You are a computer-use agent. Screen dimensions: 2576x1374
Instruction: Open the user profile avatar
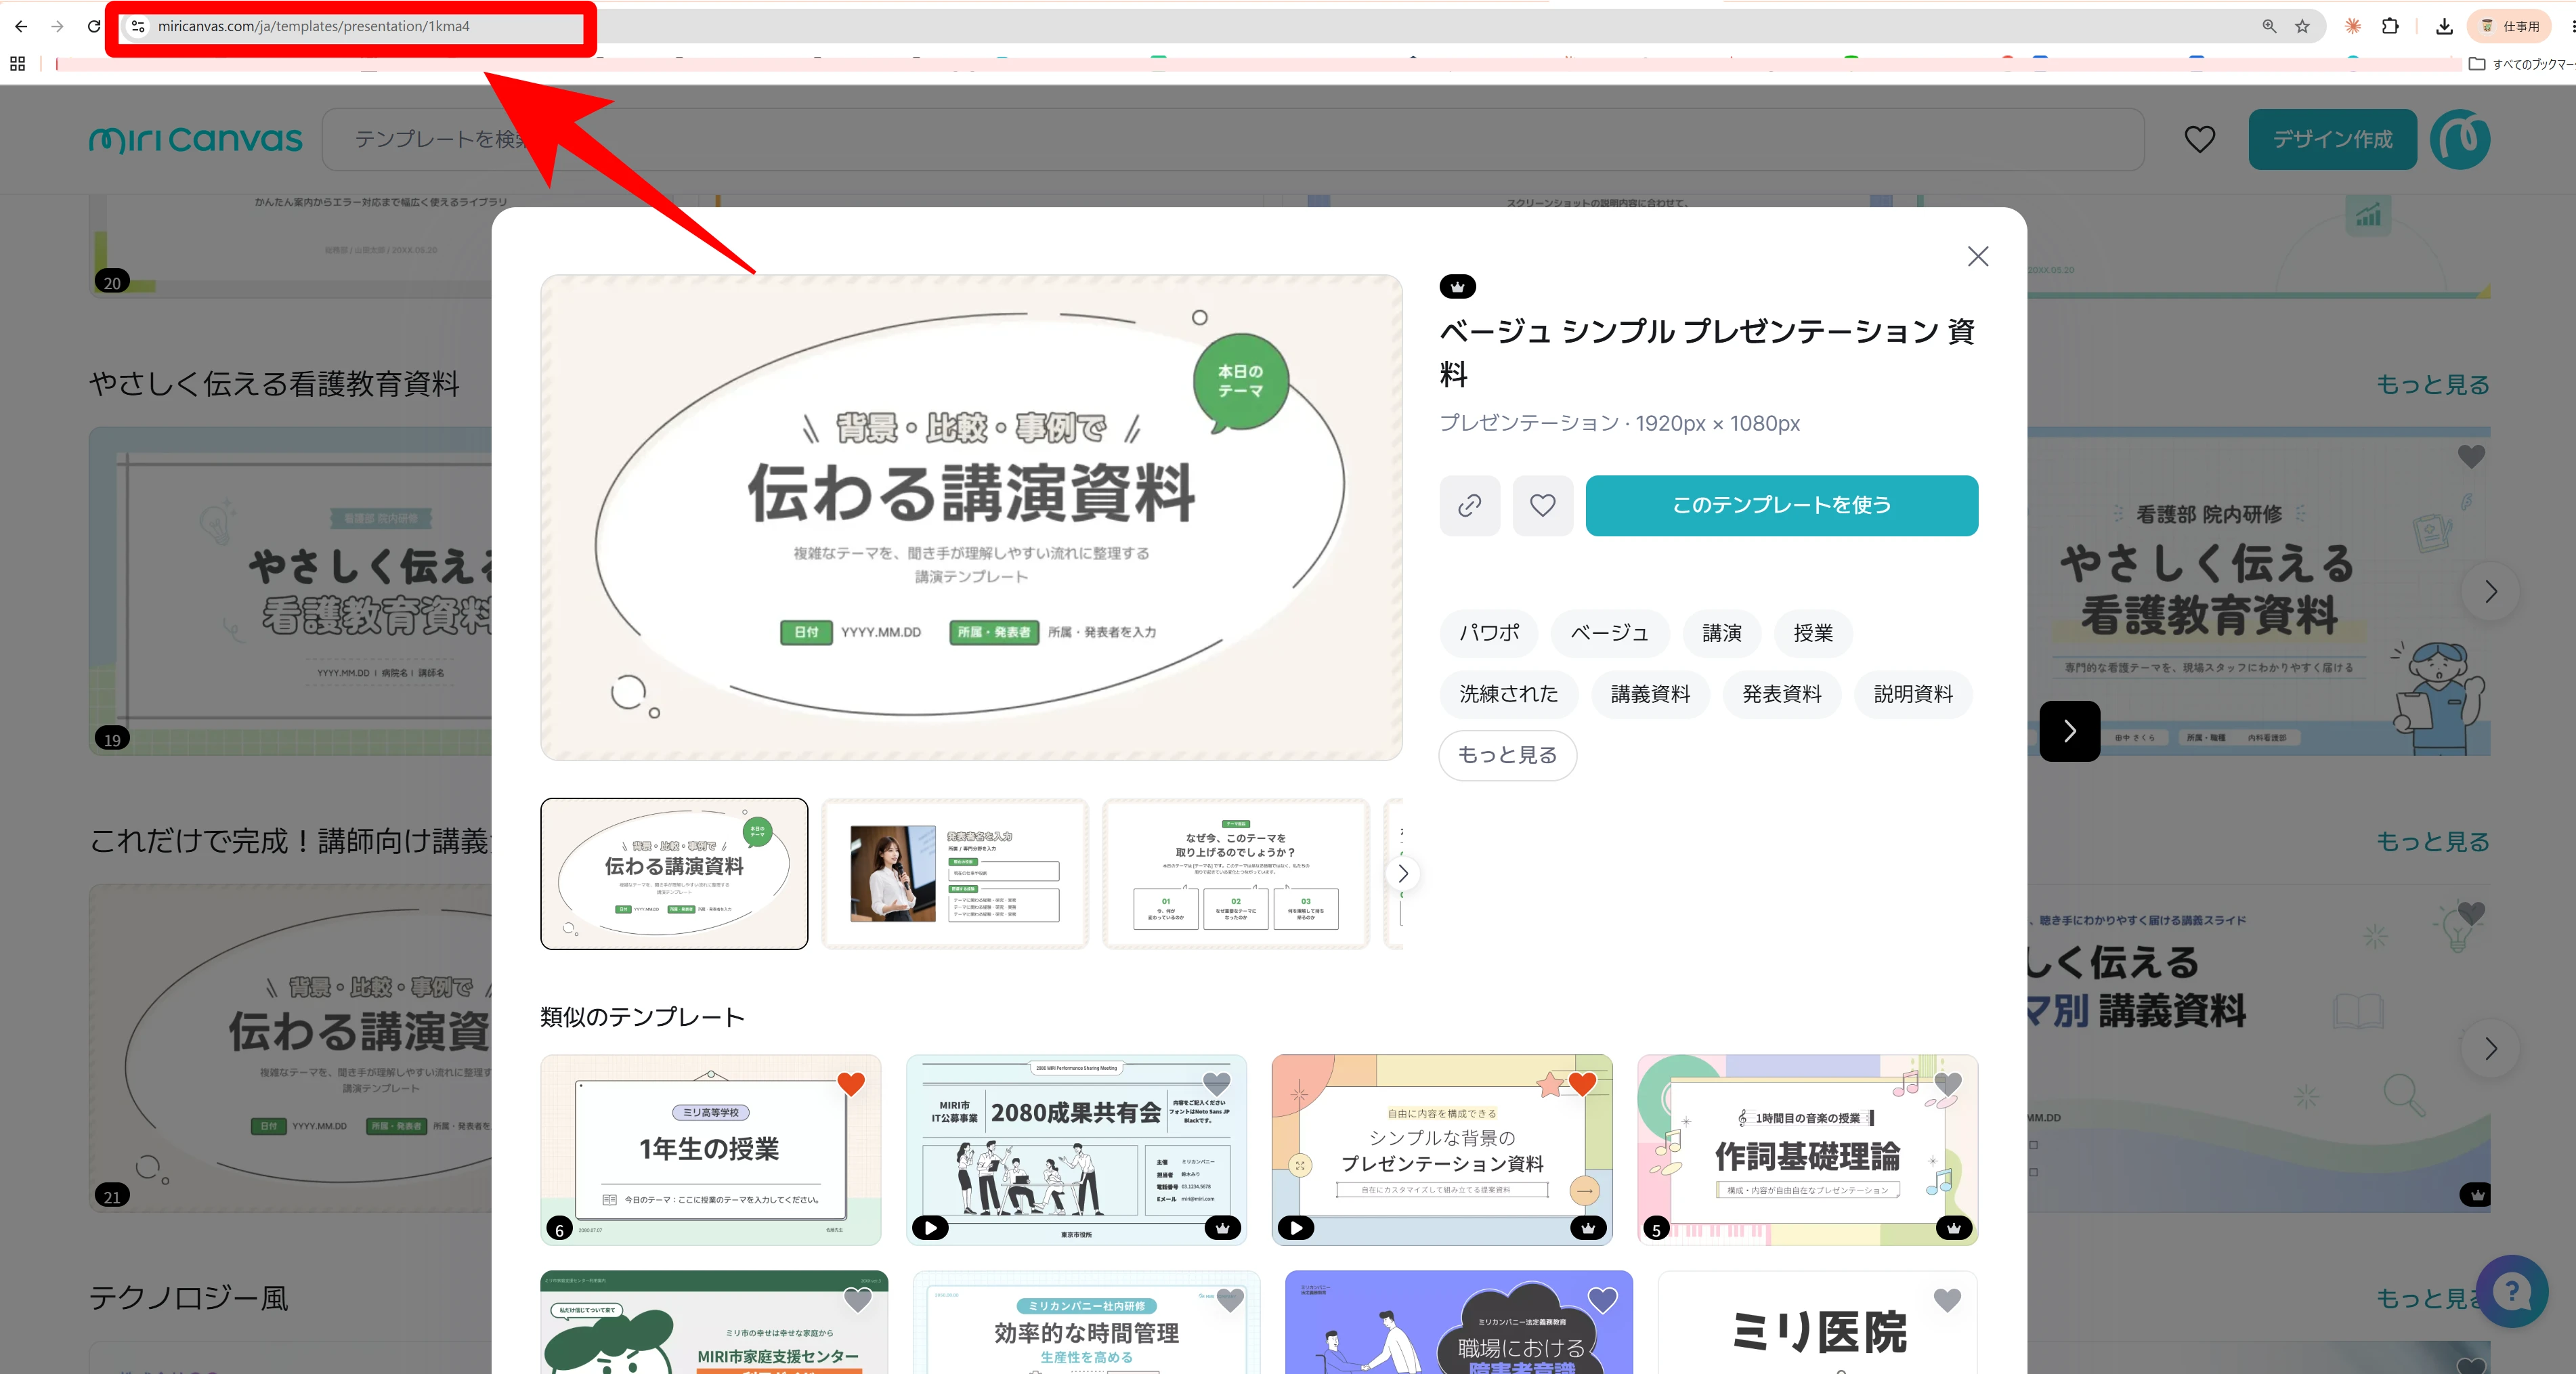click(2460, 139)
